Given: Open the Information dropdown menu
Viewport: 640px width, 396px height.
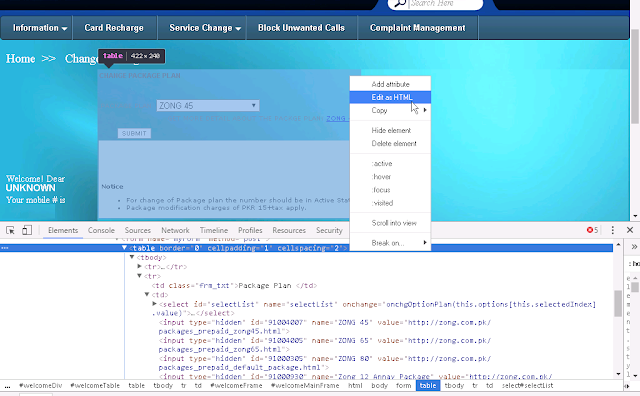Looking at the screenshot, I should [x=40, y=28].
